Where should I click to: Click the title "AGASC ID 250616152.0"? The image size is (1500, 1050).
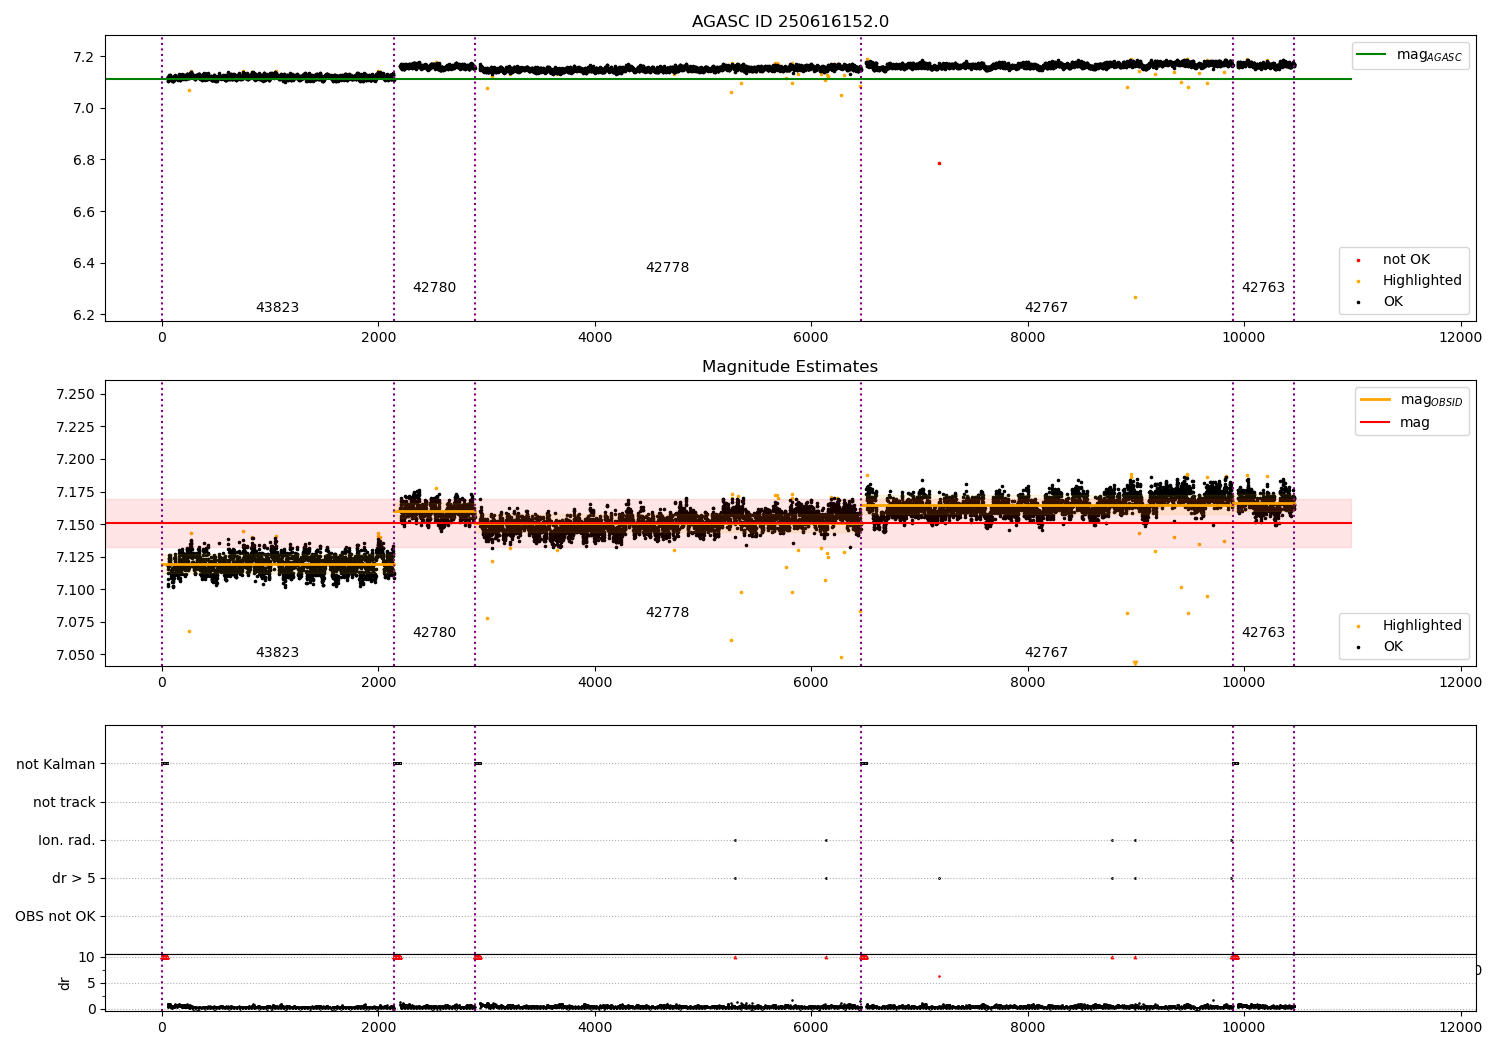click(x=790, y=22)
